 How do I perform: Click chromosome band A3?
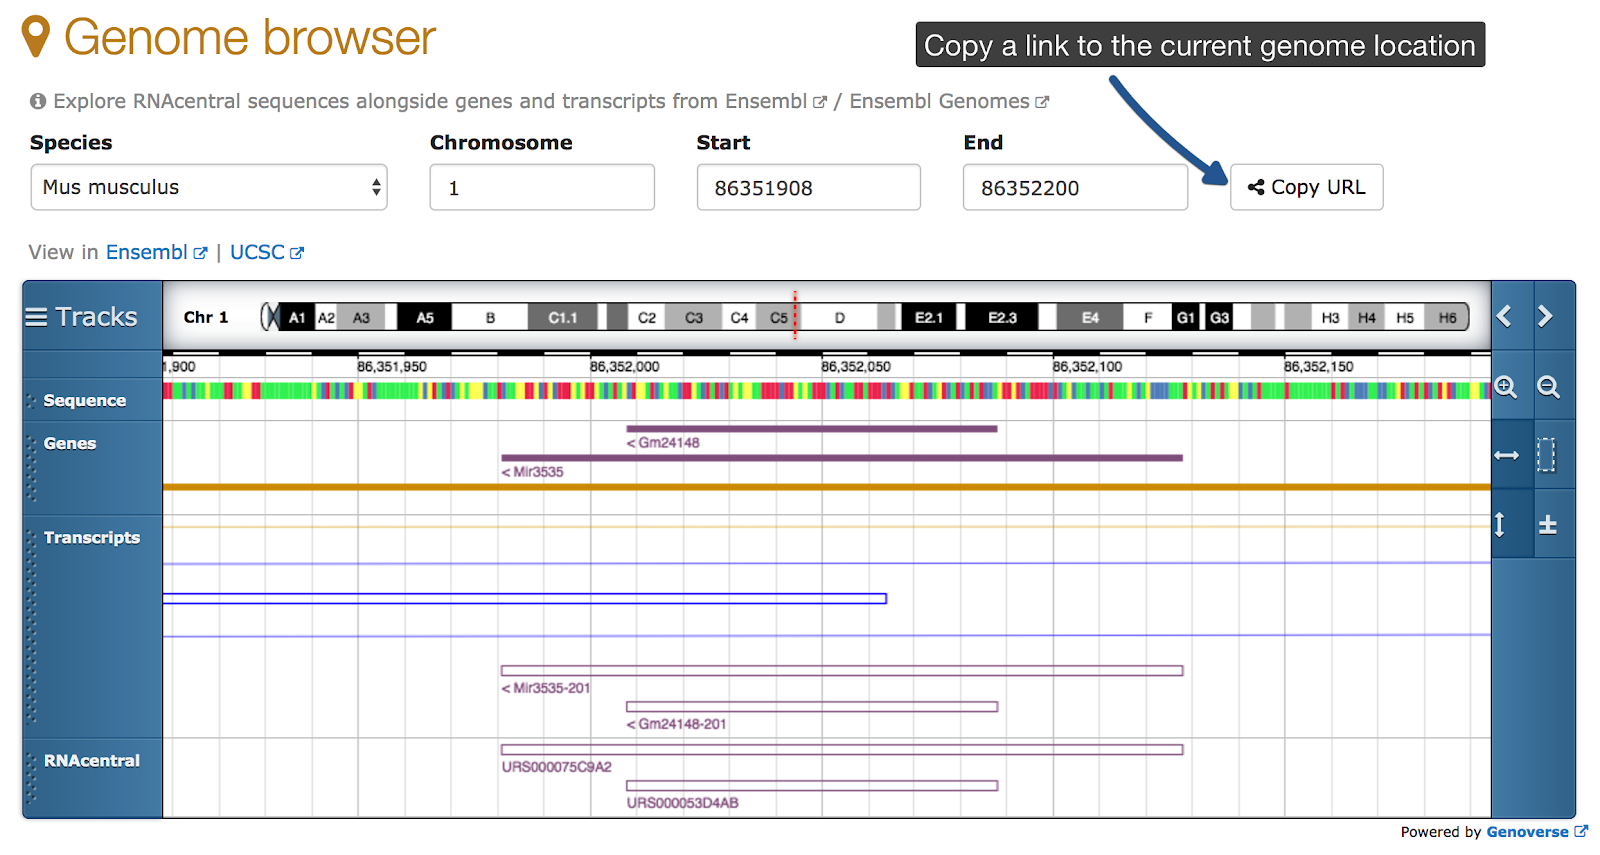coord(361,318)
